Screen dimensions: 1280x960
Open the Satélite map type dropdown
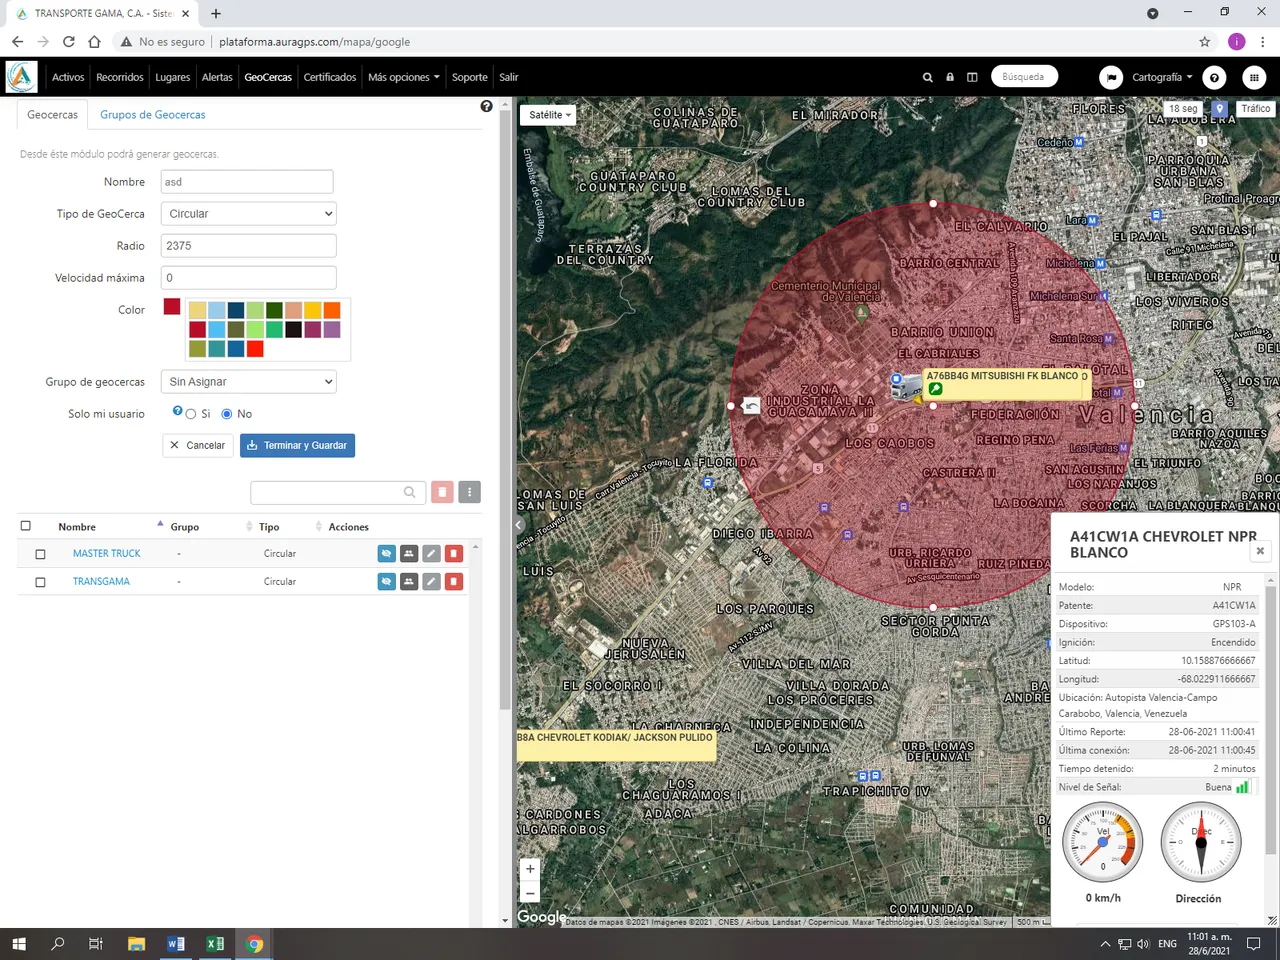[x=550, y=115]
